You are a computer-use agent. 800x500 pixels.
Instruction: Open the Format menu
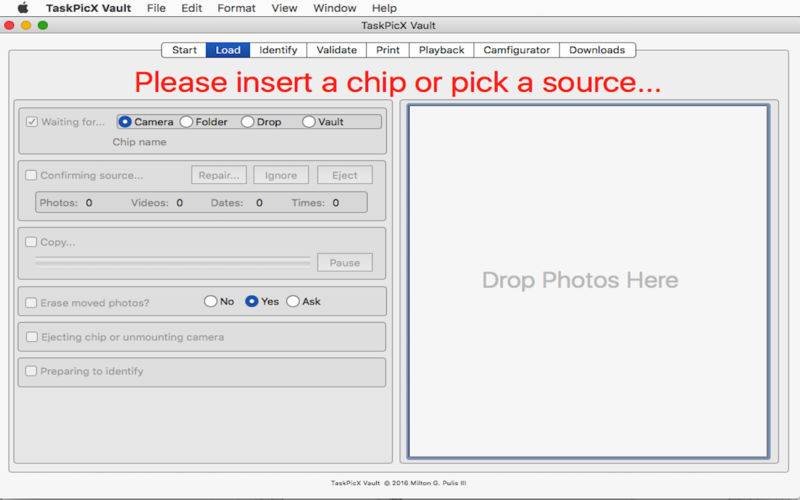pos(236,8)
